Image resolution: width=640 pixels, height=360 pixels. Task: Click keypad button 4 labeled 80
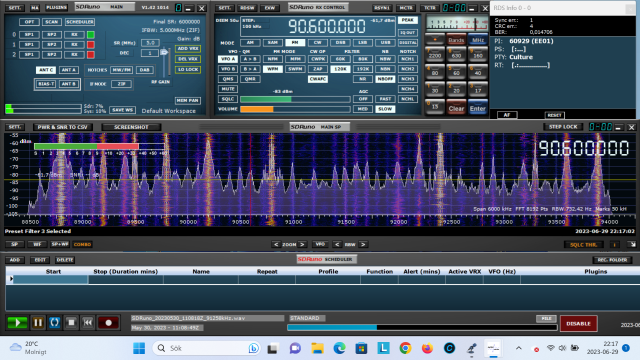[435, 72]
